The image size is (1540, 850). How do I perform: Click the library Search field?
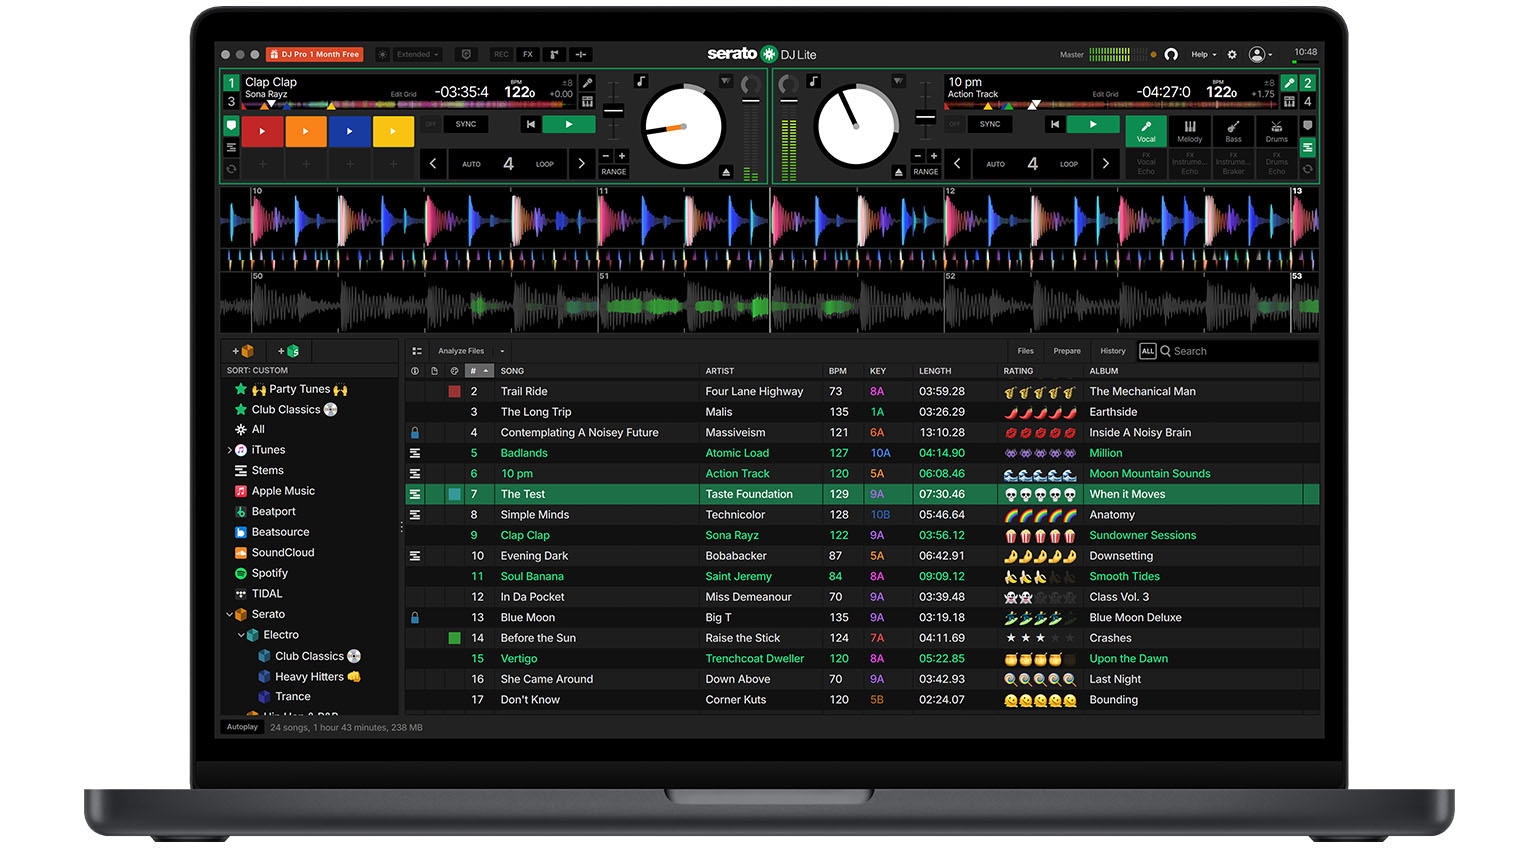1240,351
